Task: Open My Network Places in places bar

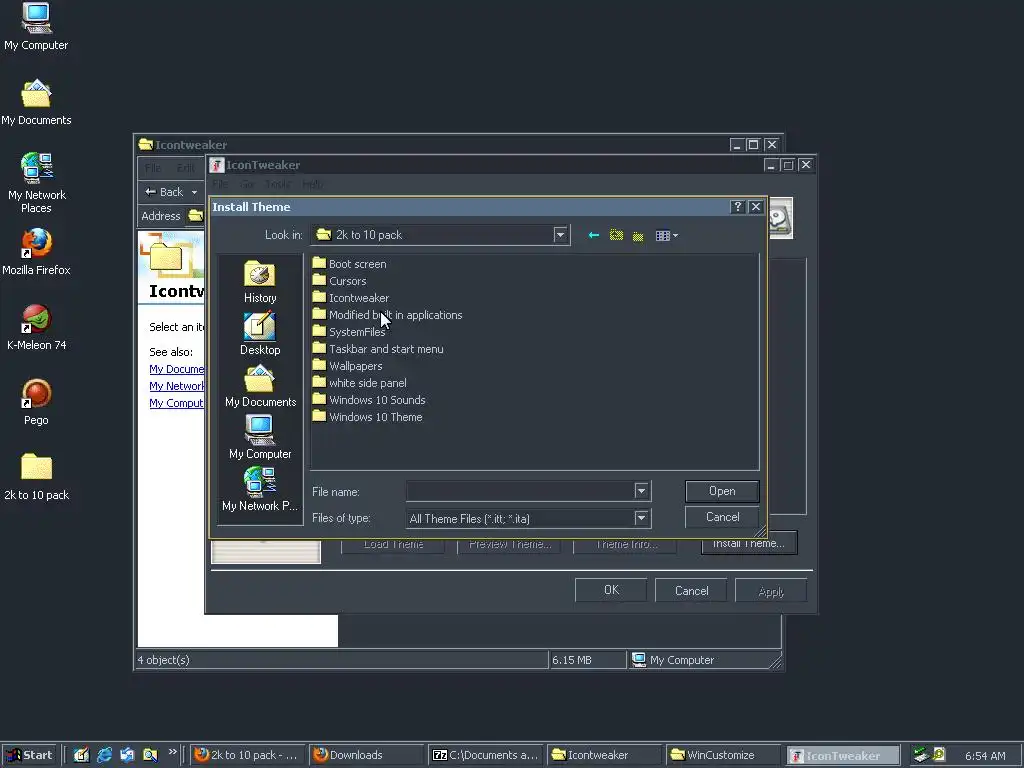Action: 260,490
